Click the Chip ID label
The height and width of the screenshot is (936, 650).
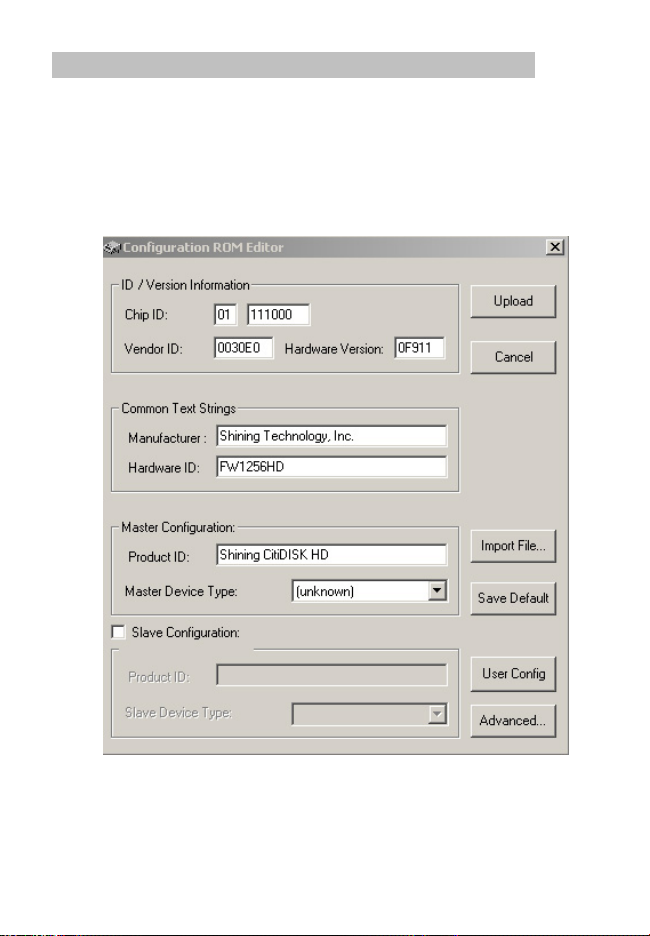tap(146, 315)
